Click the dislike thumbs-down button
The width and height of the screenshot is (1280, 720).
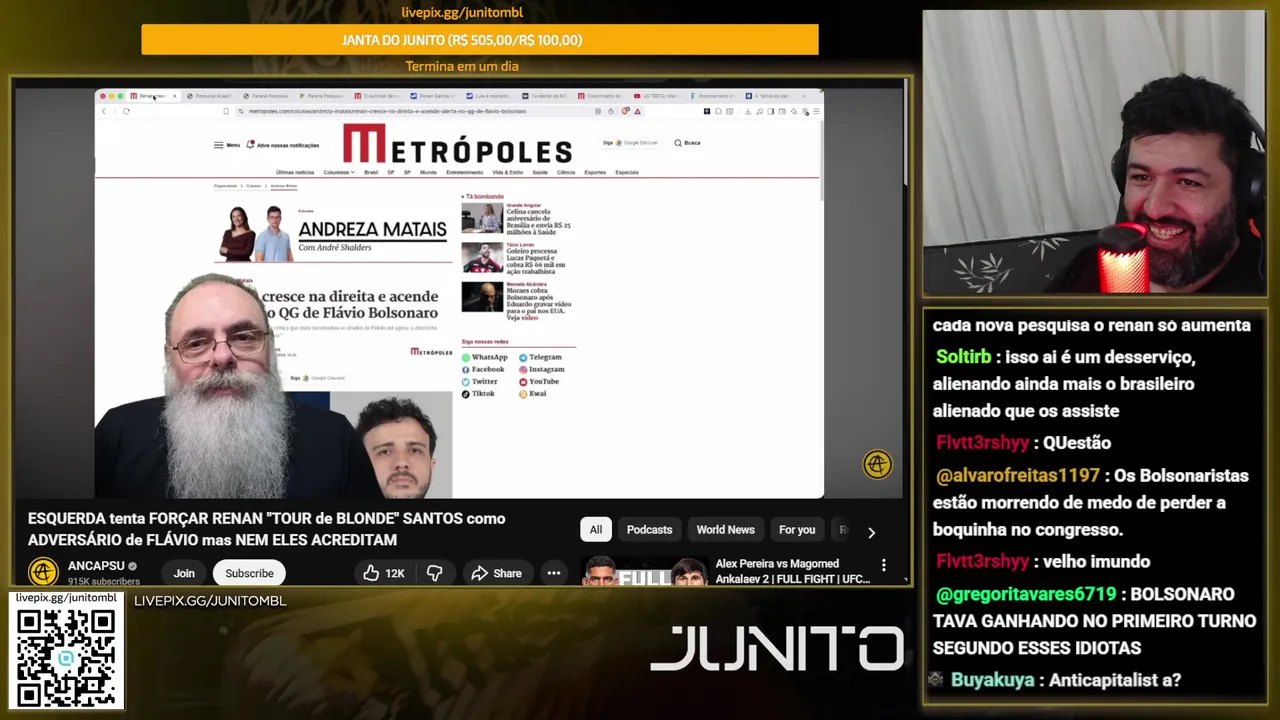[435, 573]
